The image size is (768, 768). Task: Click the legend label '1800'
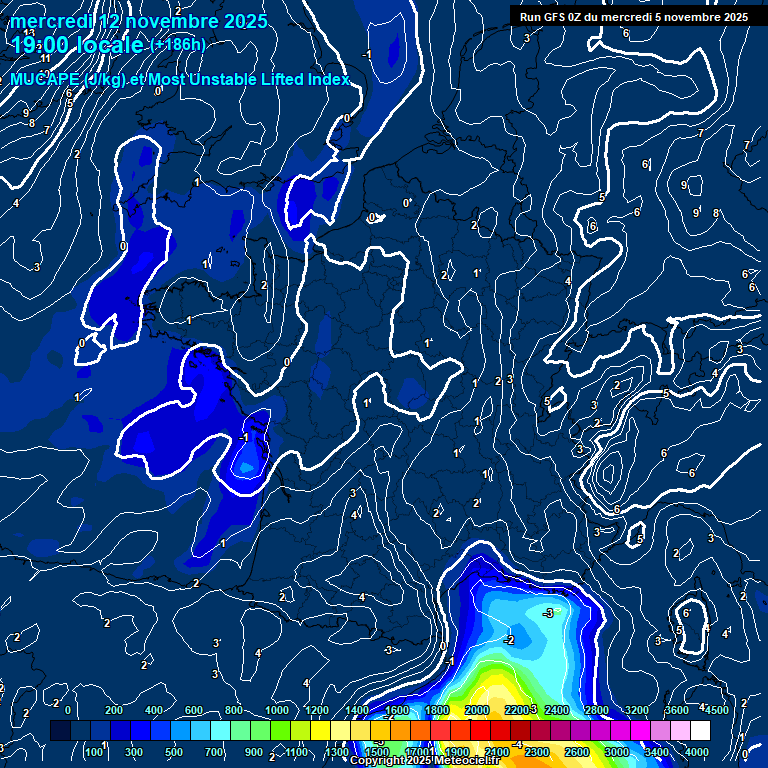[437, 710]
